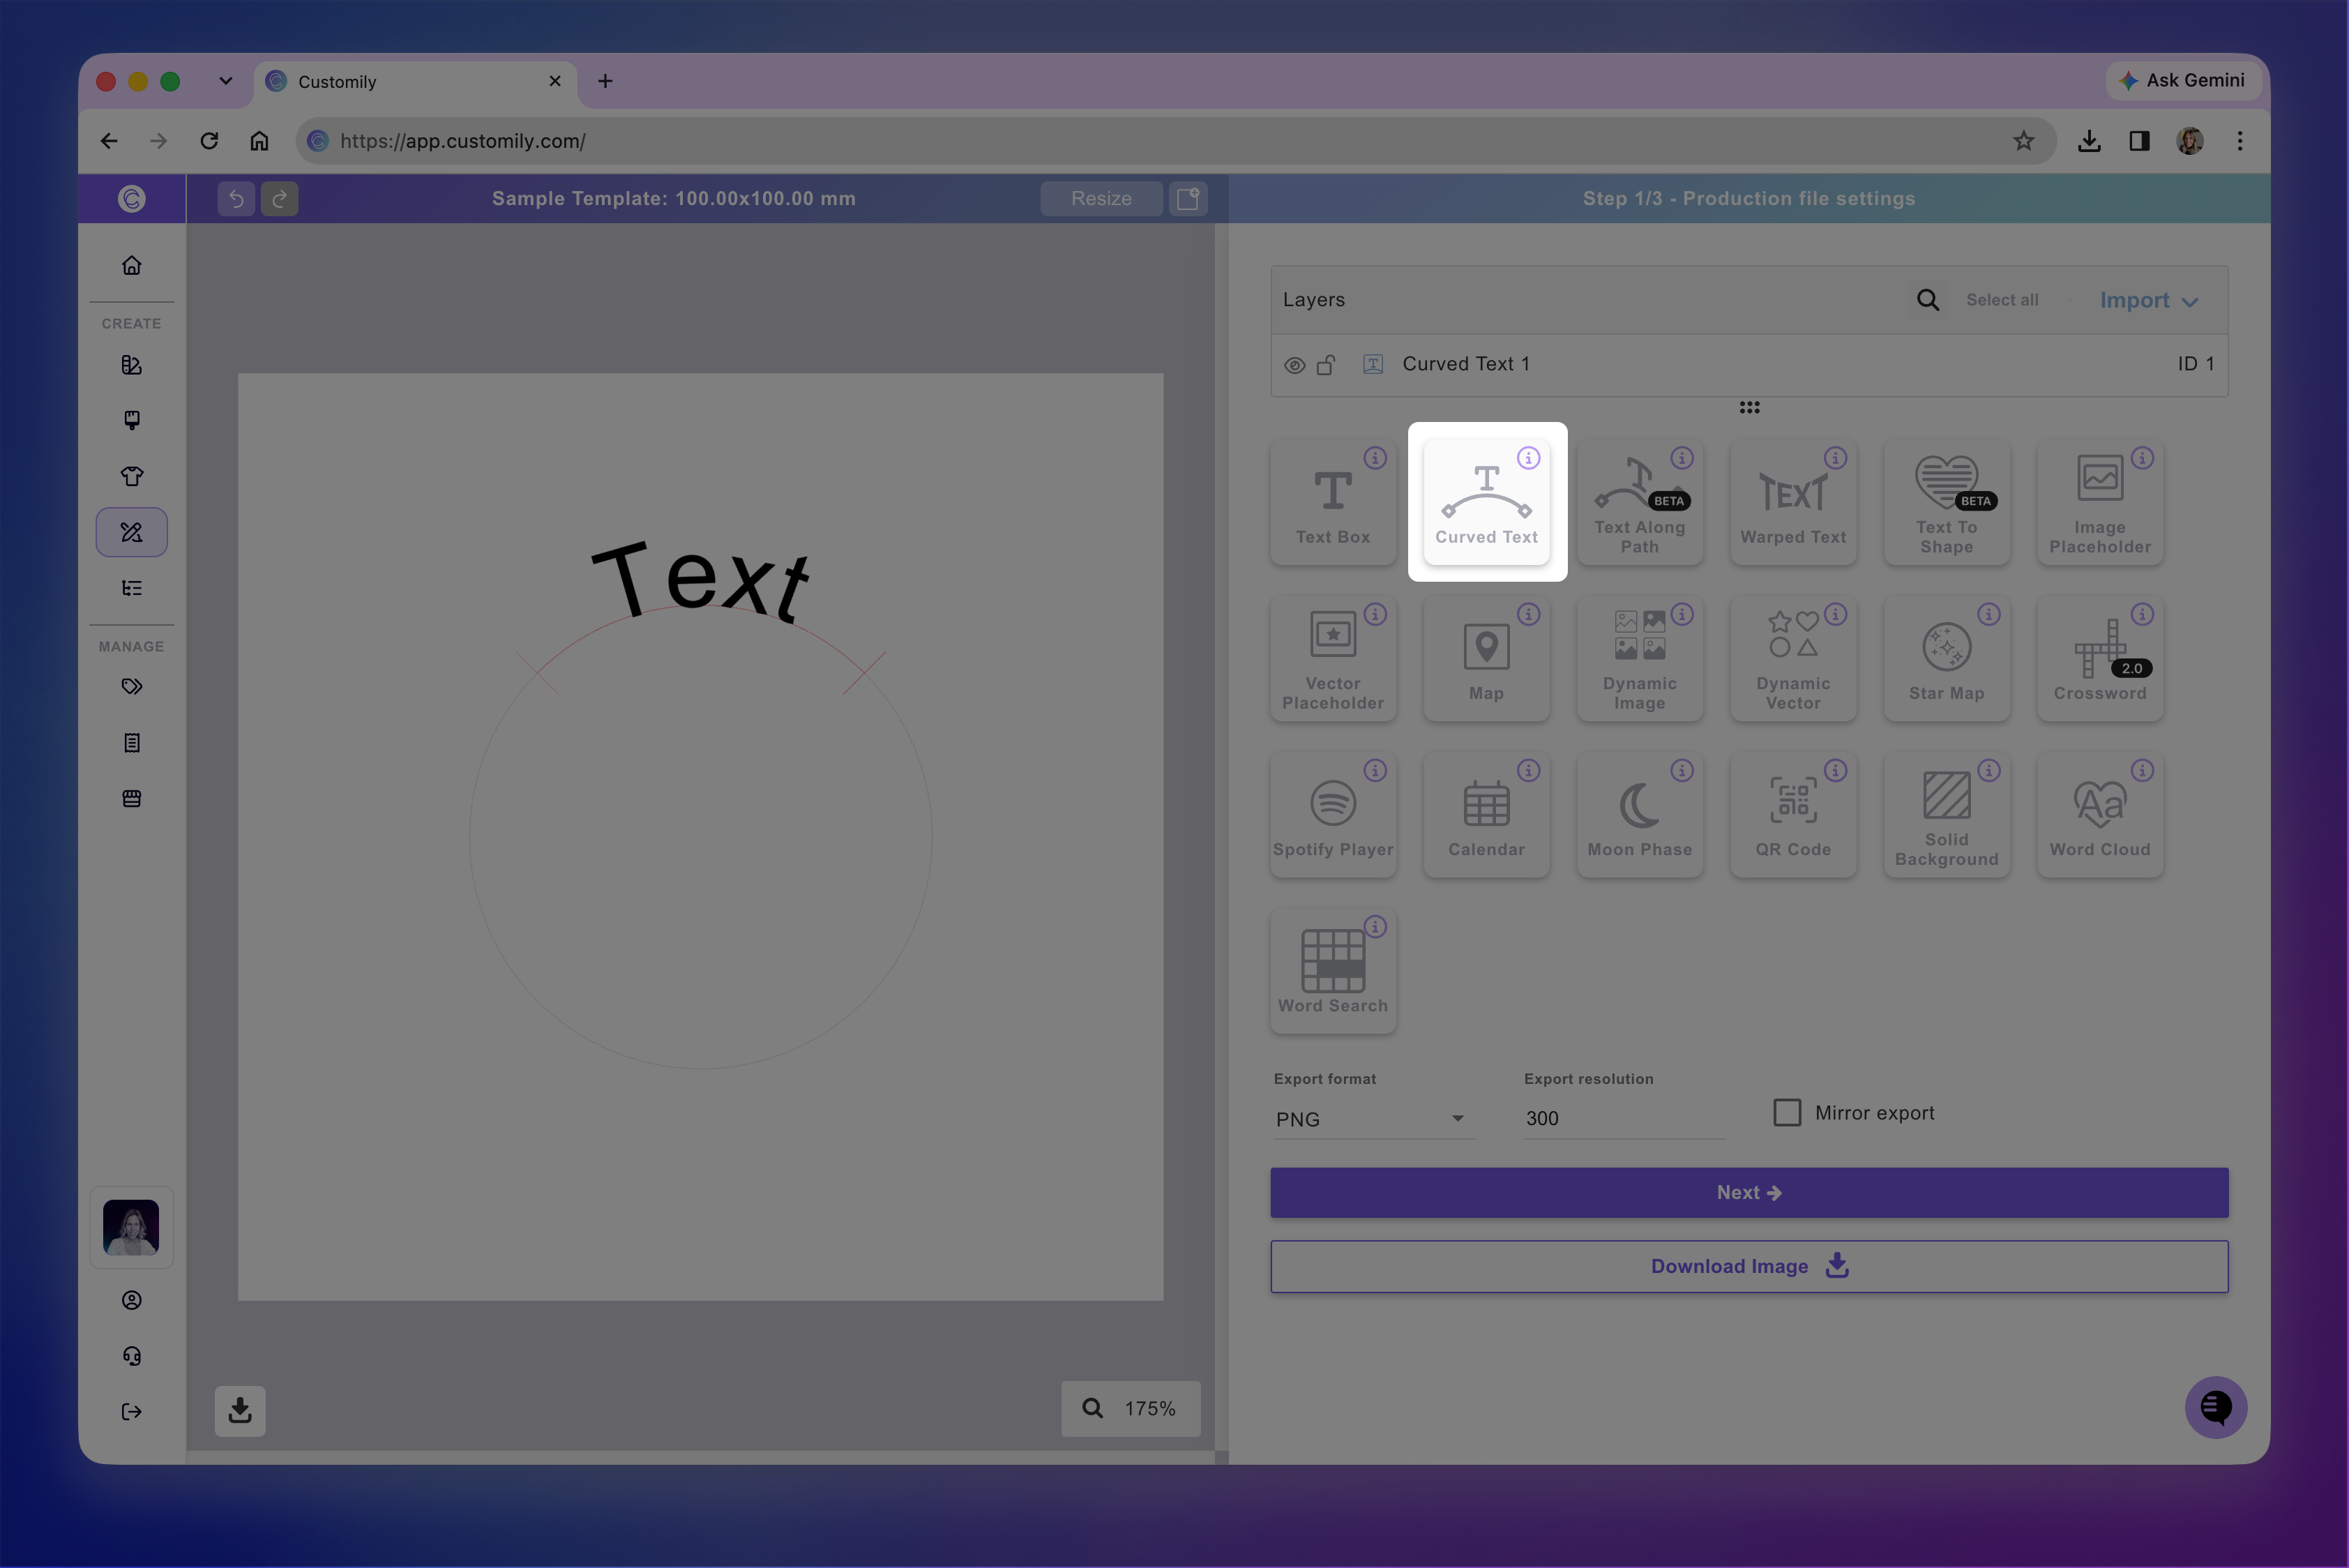Add an Image Placeholder element
The width and height of the screenshot is (2349, 1568).
pyautogui.click(x=2100, y=502)
